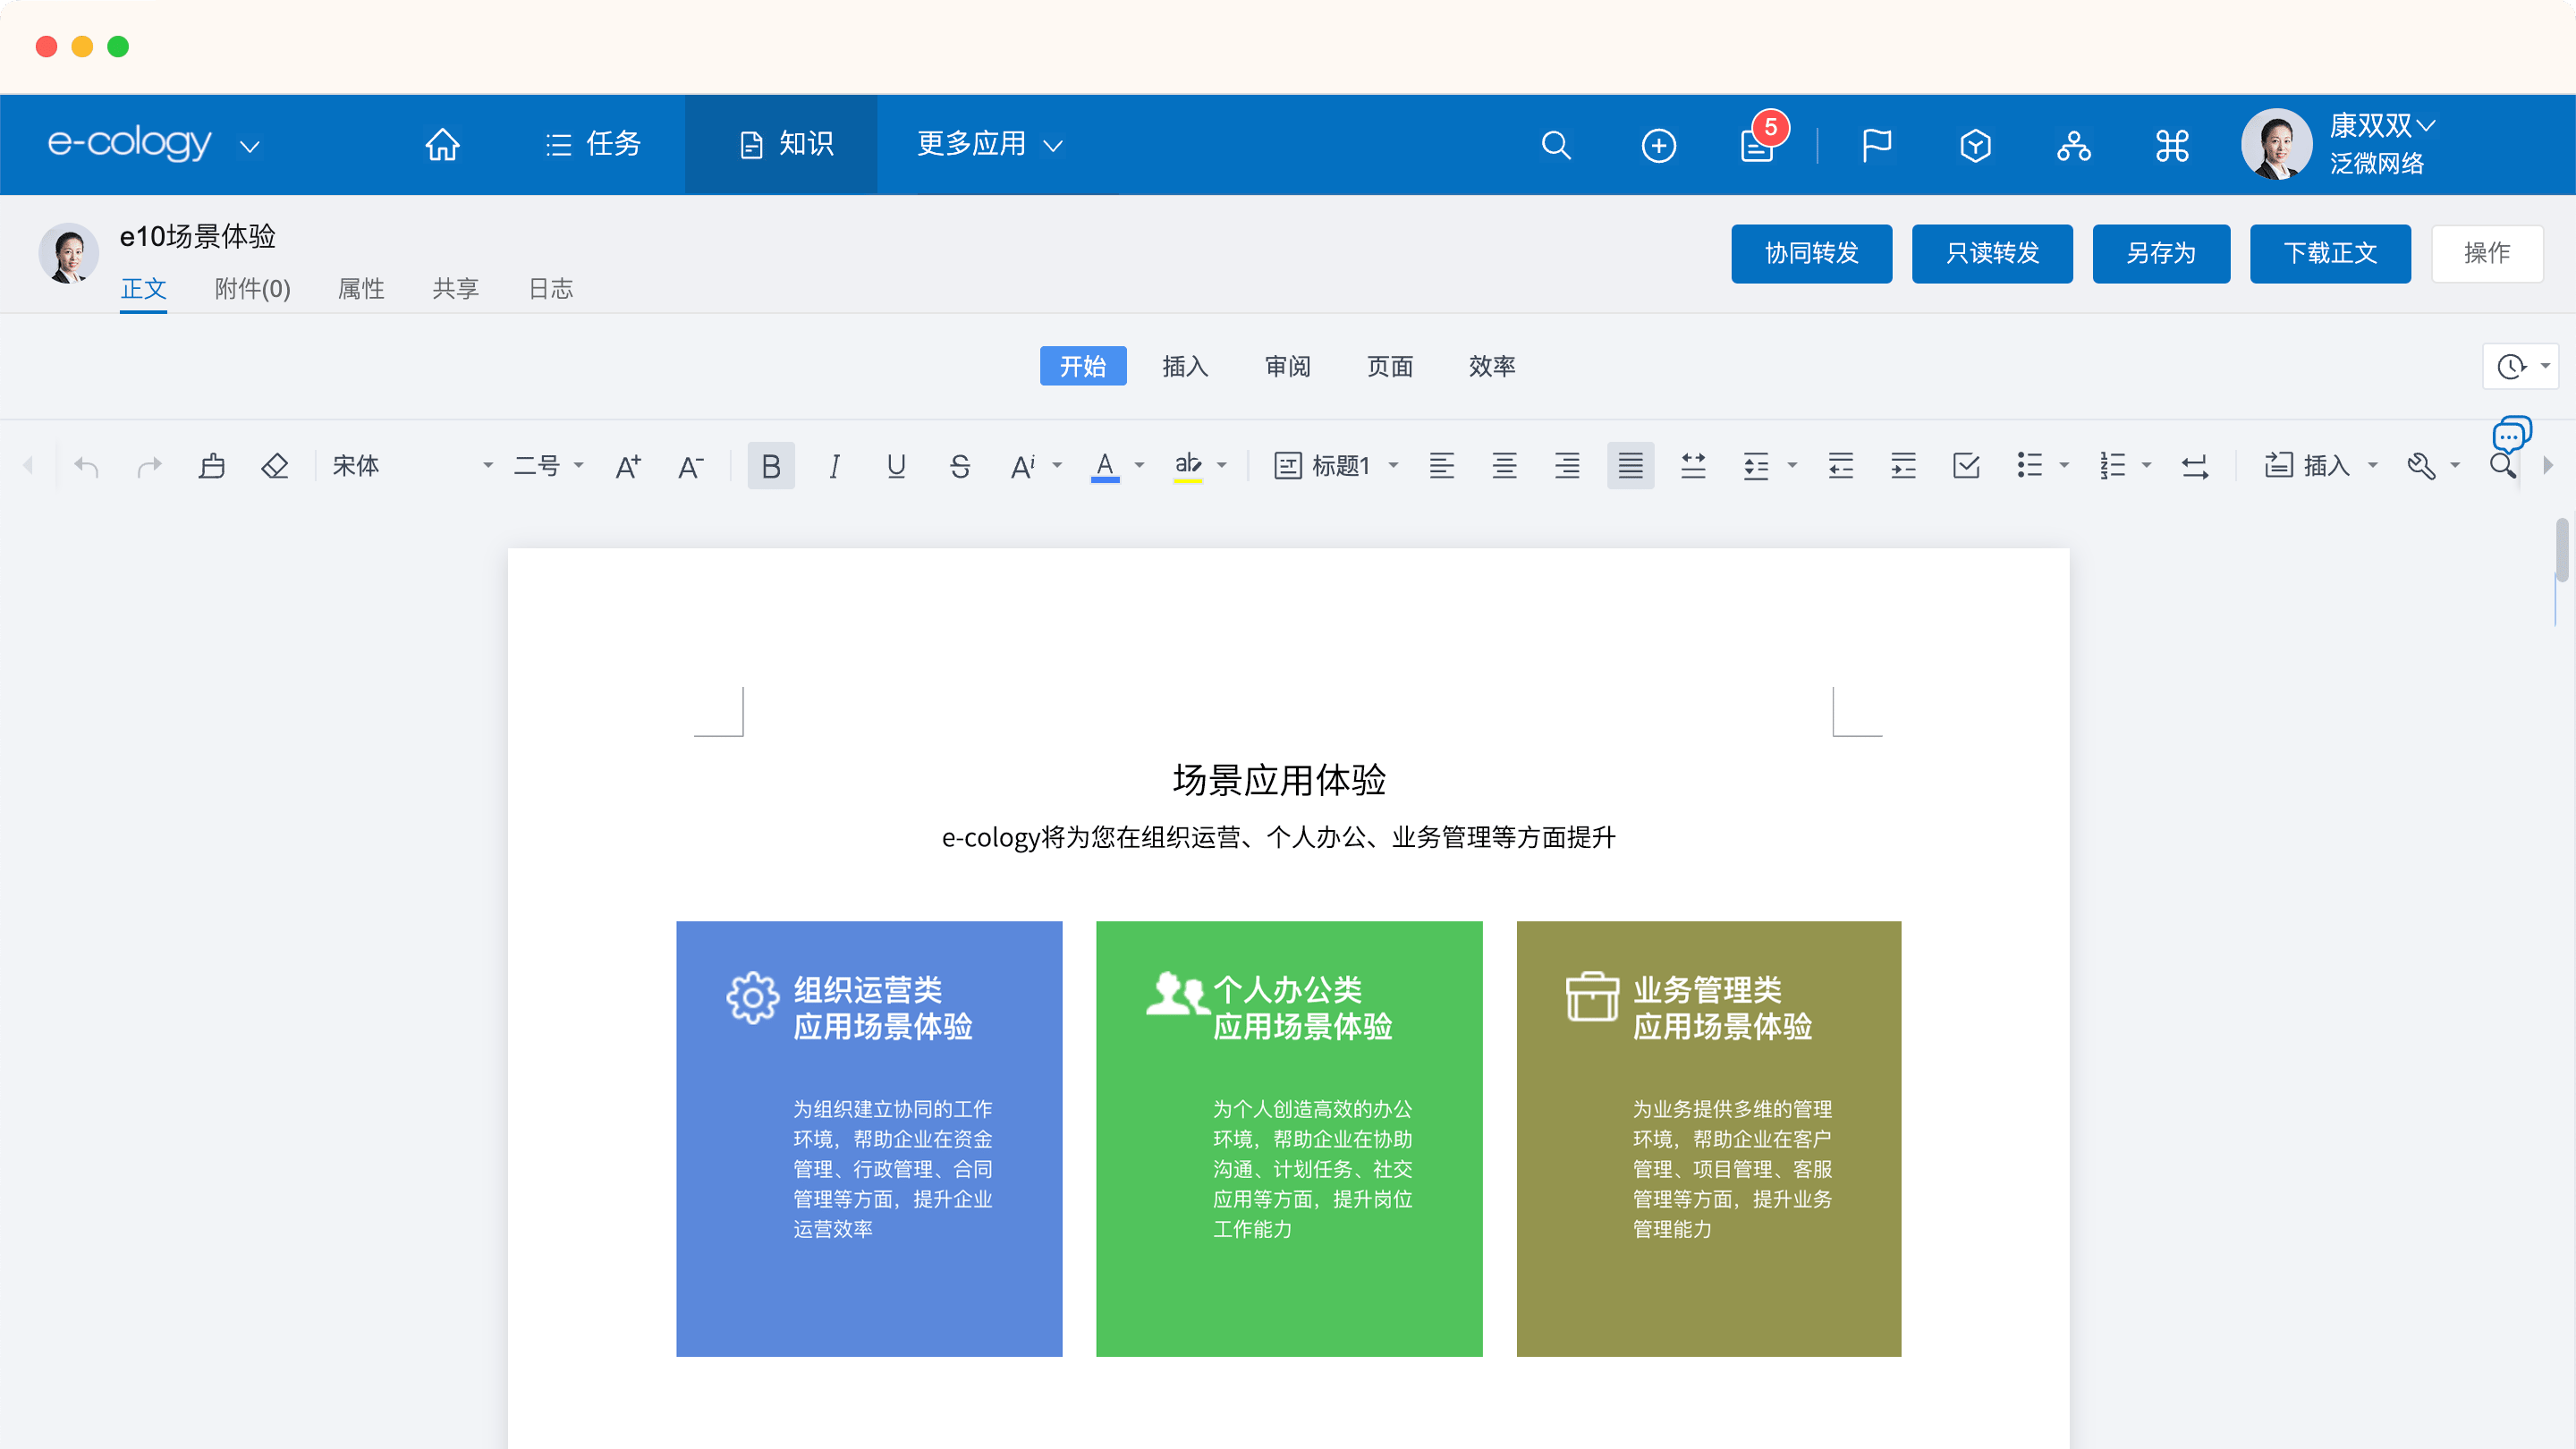The width and height of the screenshot is (2576, 1449).
Task: Open the 附件(0) tab
Action: coord(252,289)
